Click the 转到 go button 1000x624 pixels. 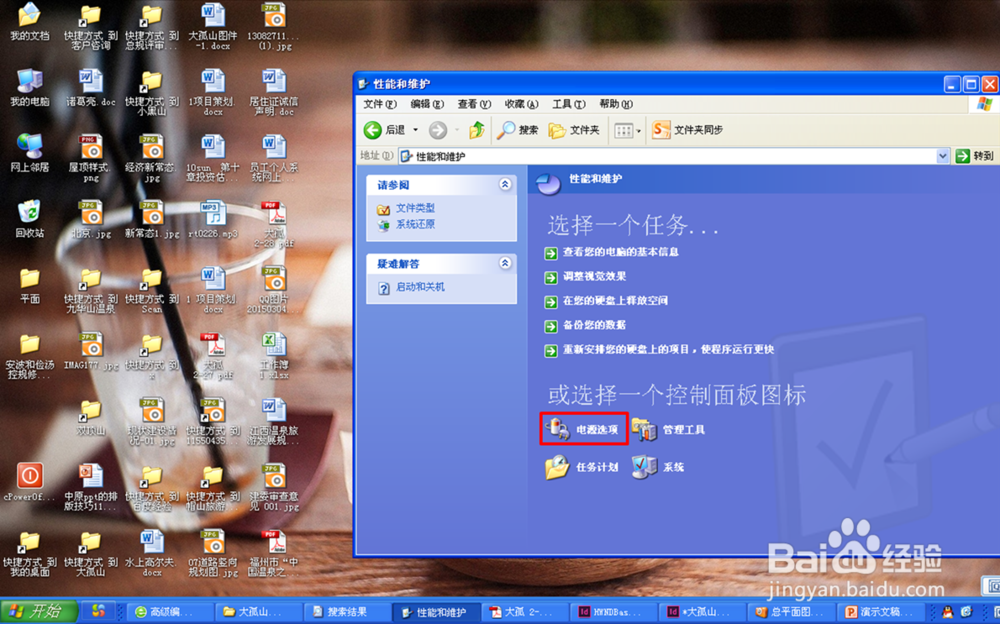(974, 156)
